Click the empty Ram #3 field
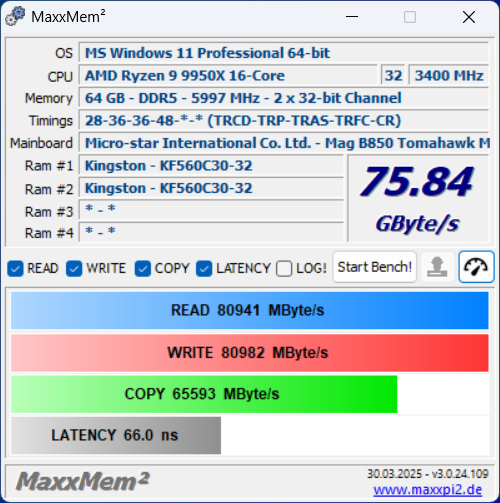Screen dimensions: 500x503 [211, 210]
